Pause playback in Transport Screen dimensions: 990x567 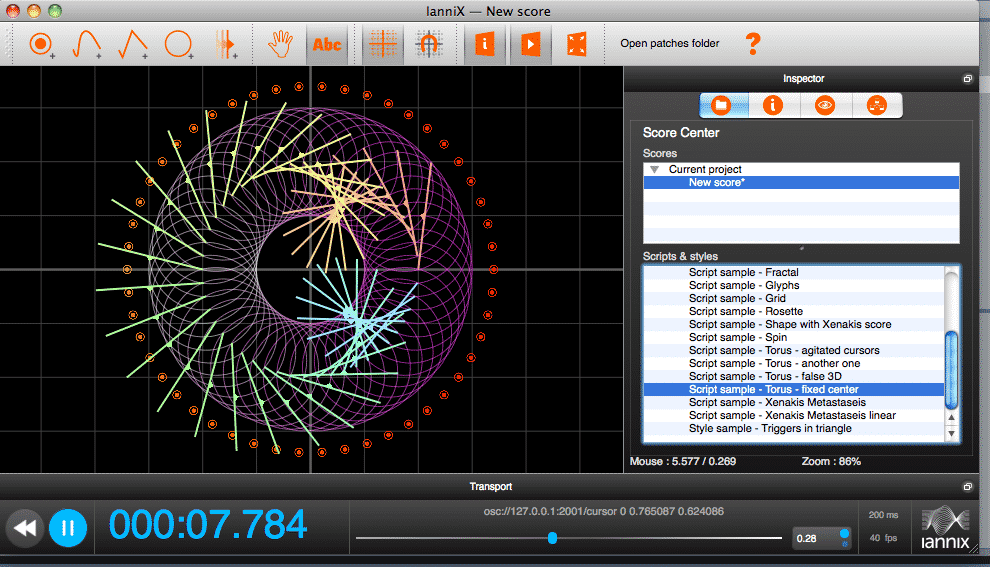point(68,528)
